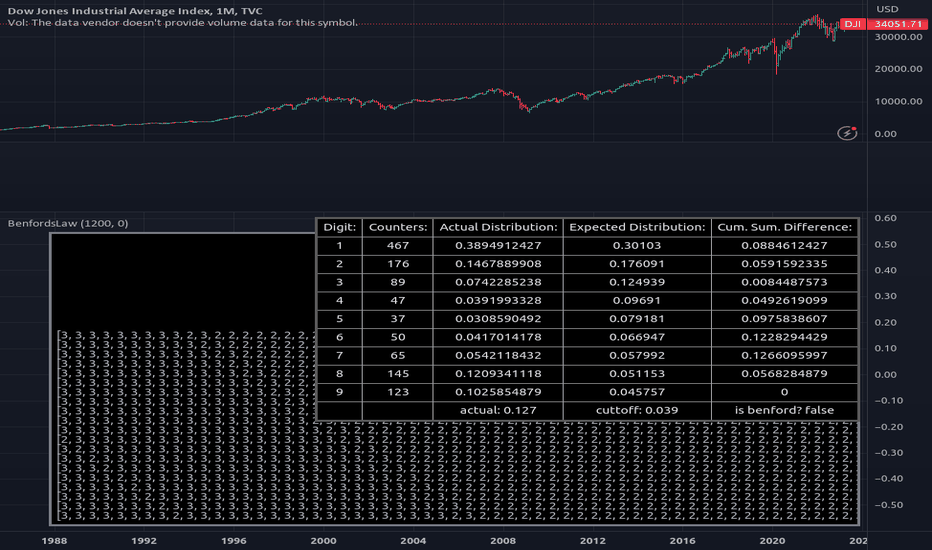Click counter value 65 for digit 7
Screen dimensions: 932x550
pyautogui.click(x=398, y=356)
